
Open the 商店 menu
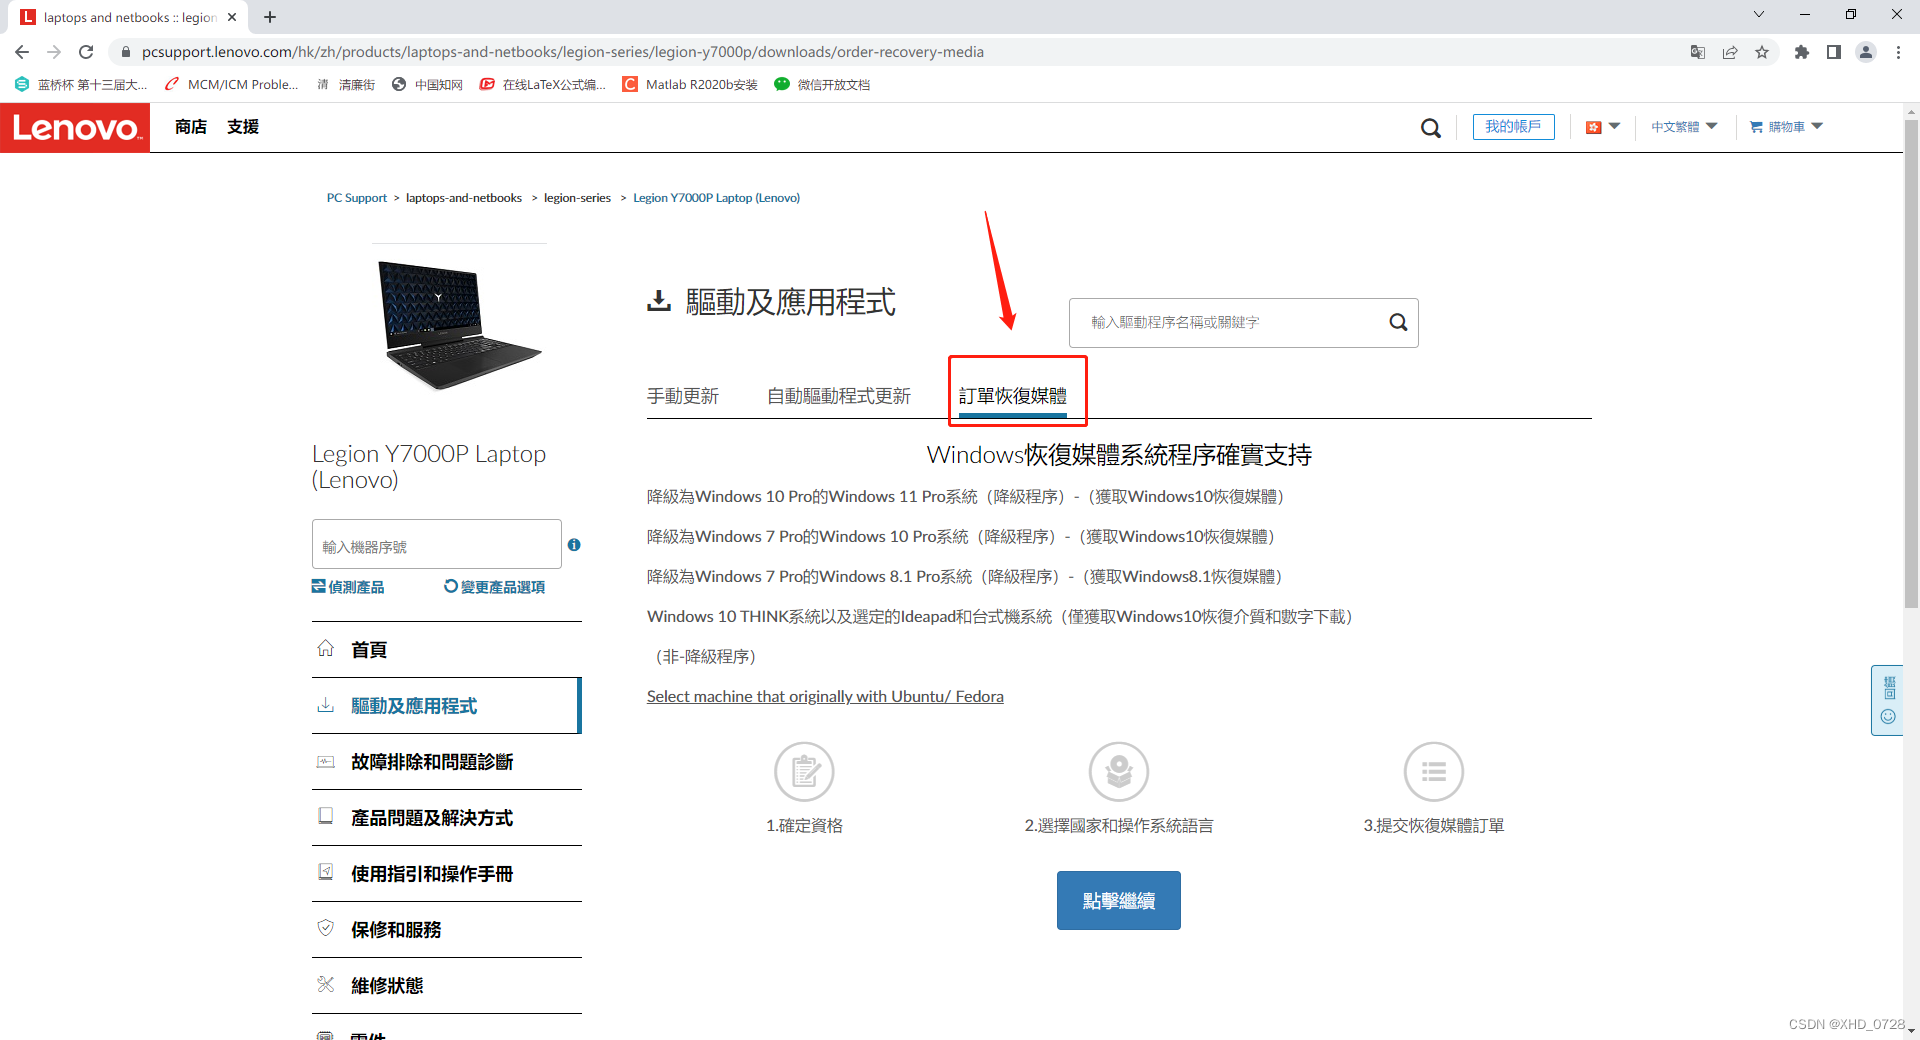coord(191,127)
